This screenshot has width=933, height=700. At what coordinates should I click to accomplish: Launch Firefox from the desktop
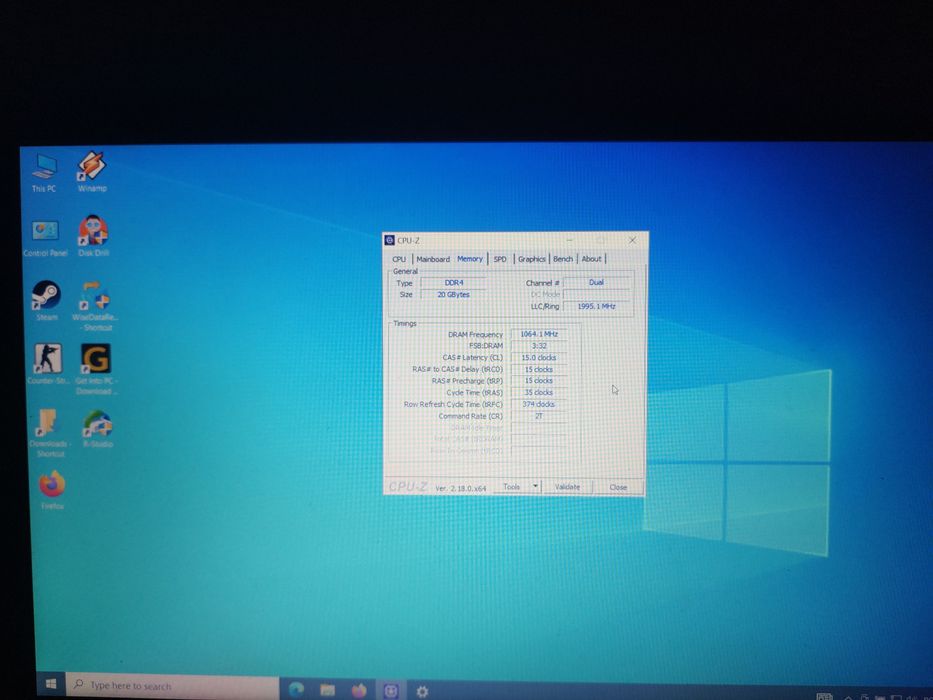click(x=52, y=490)
